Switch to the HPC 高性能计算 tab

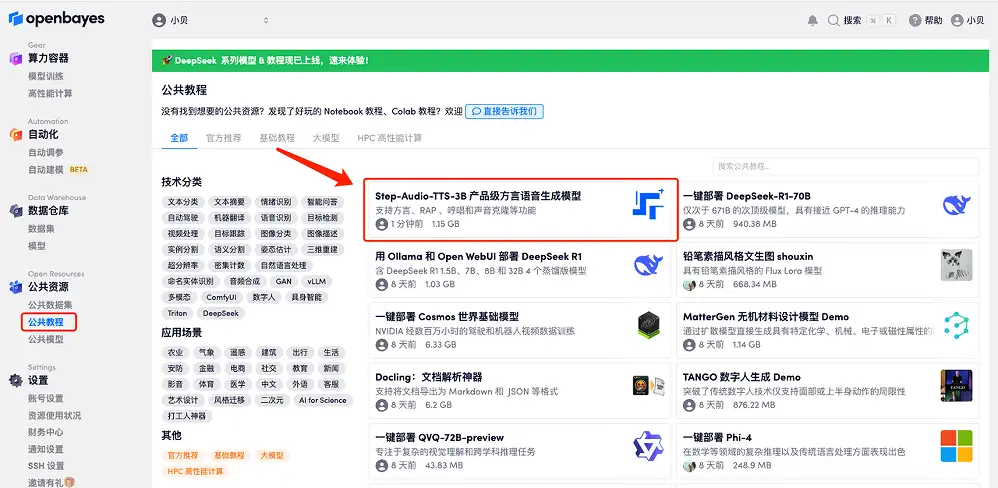click(x=390, y=137)
